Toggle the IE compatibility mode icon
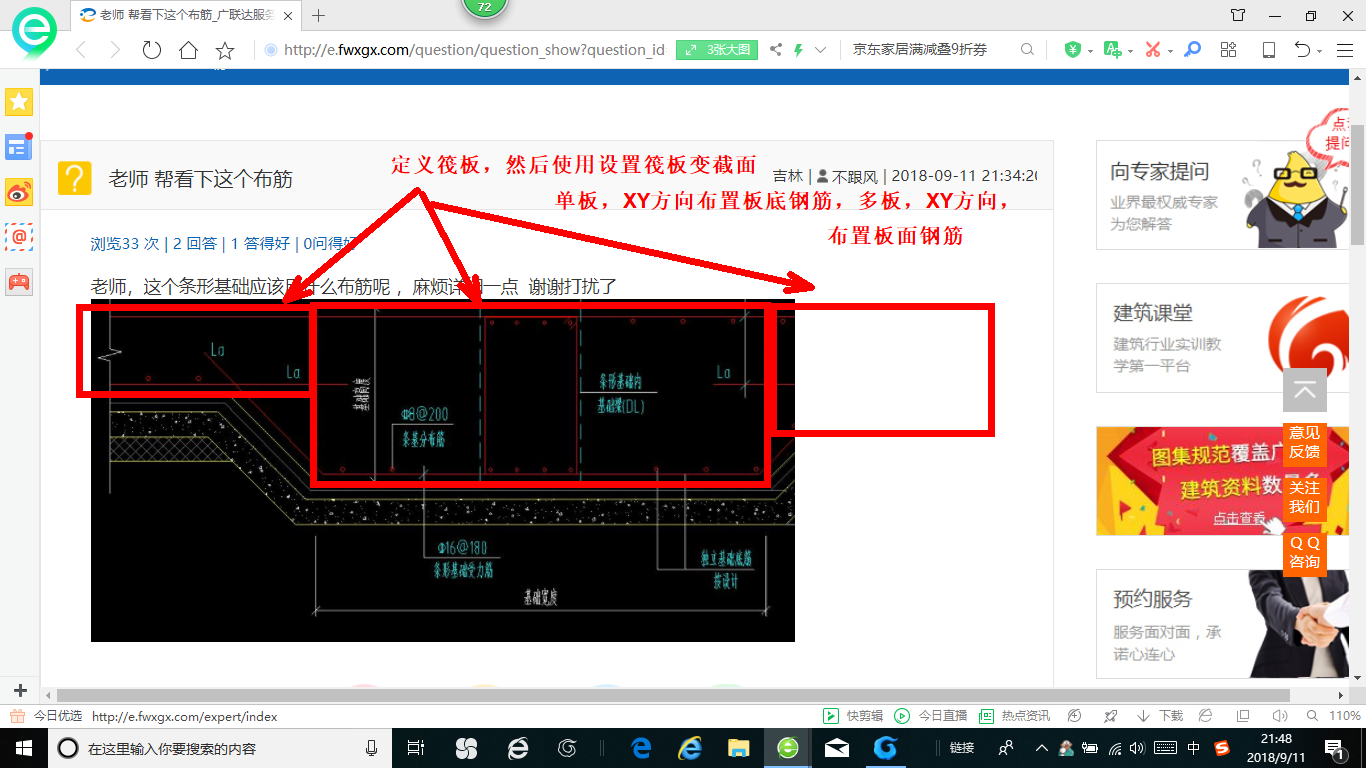1366x768 pixels. (x=1206, y=716)
